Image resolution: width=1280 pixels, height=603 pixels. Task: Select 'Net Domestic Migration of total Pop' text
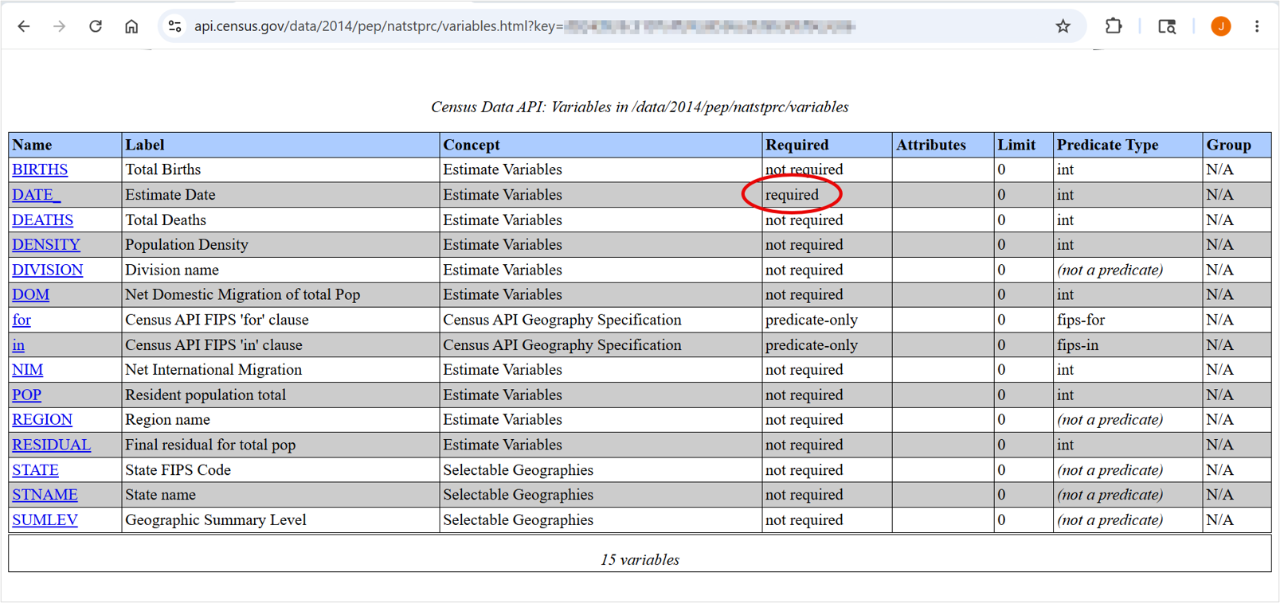(242, 295)
